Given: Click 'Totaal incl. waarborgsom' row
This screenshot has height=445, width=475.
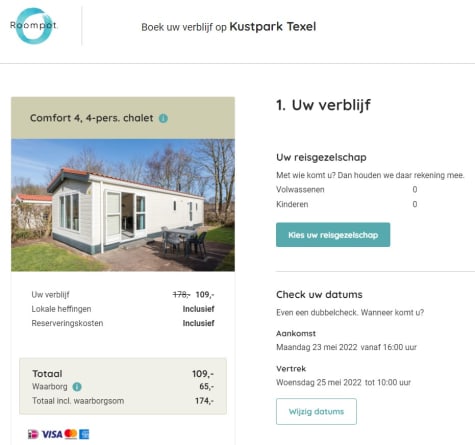Looking at the screenshot, I should coord(123,401).
